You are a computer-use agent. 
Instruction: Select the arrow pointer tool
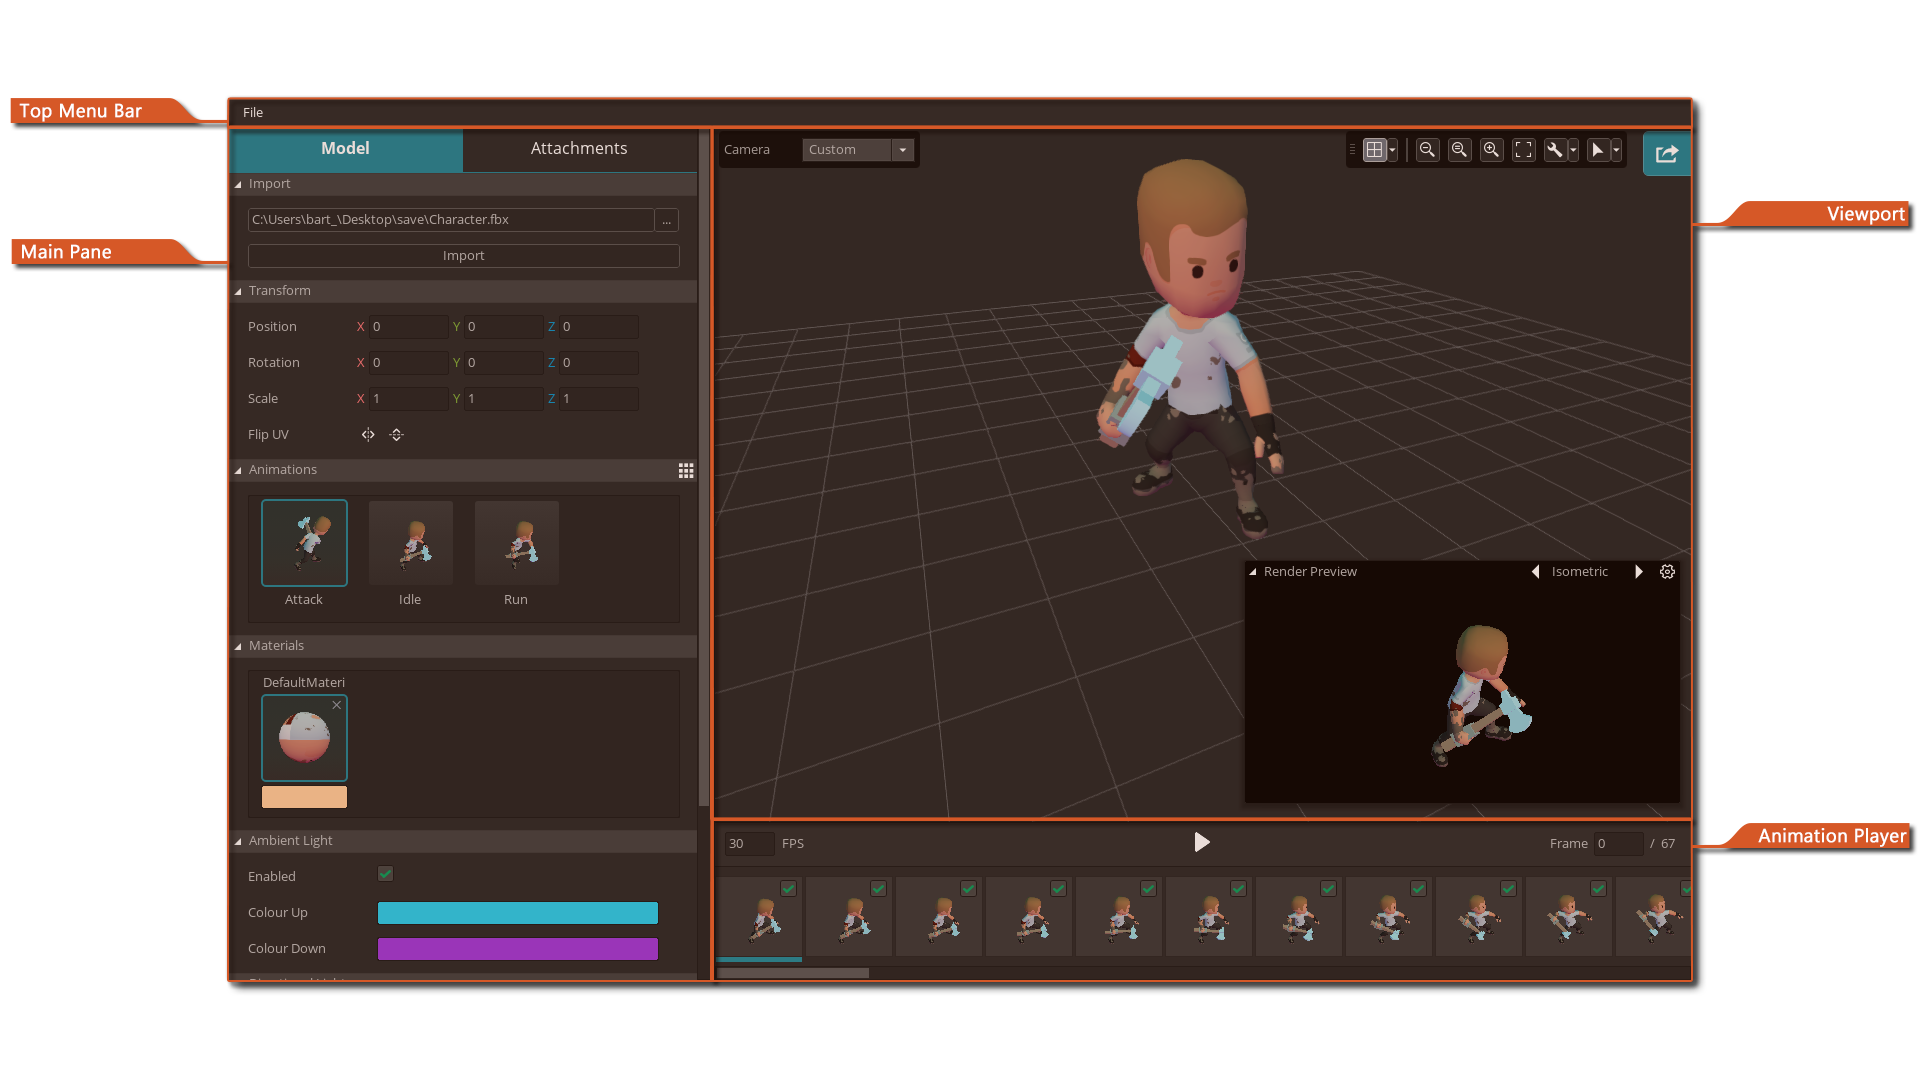[1598, 150]
